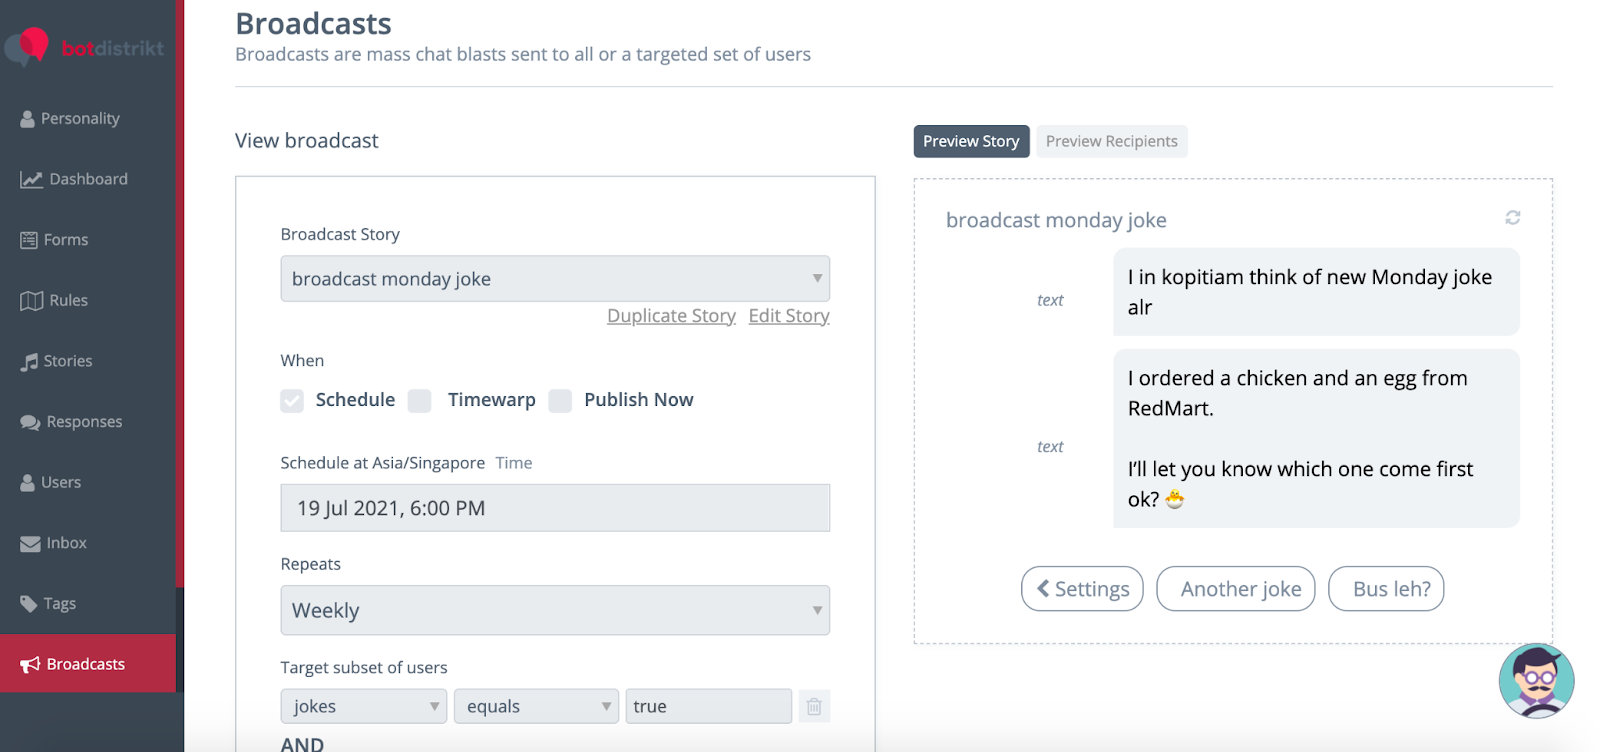
Task: Open the equals operator dropdown
Action: pyautogui.click(x=536, y=706)
